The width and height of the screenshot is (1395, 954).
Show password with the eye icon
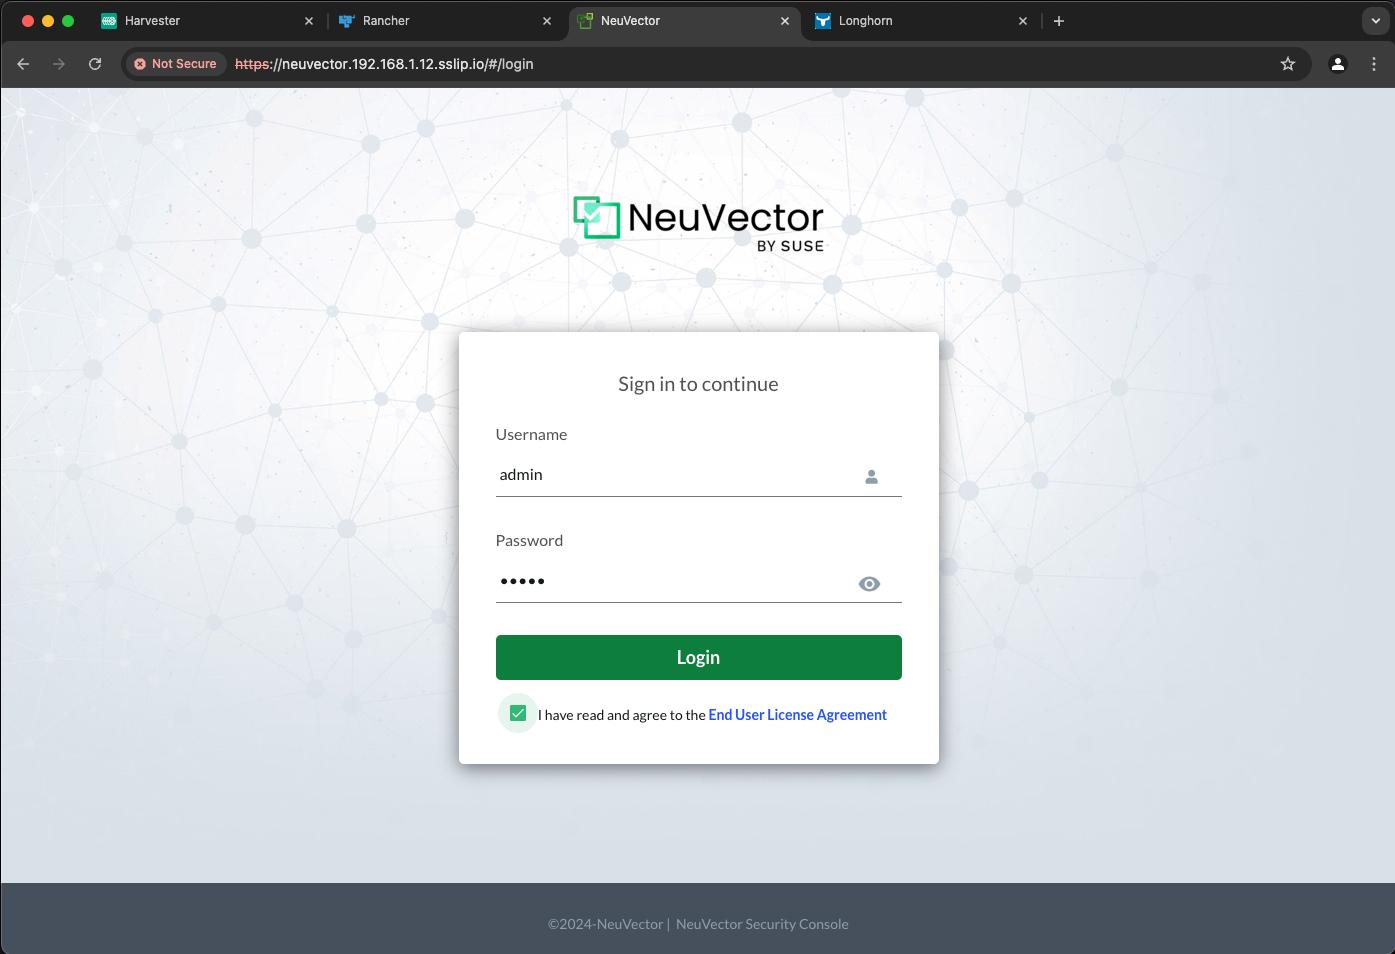(x=869, y=584)
